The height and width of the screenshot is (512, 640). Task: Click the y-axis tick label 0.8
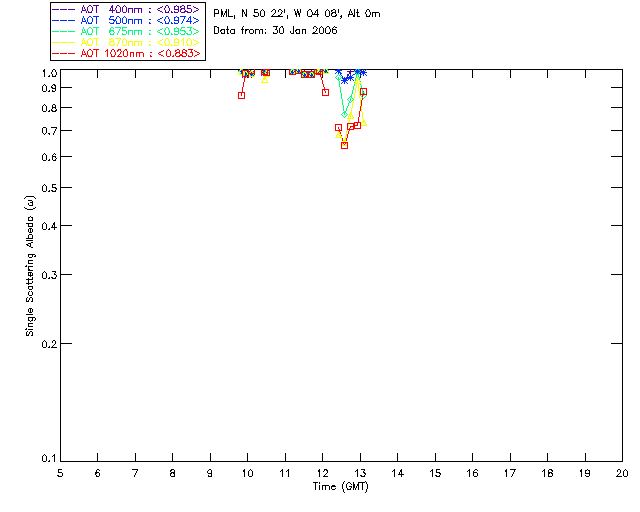(x=49, y=109)
